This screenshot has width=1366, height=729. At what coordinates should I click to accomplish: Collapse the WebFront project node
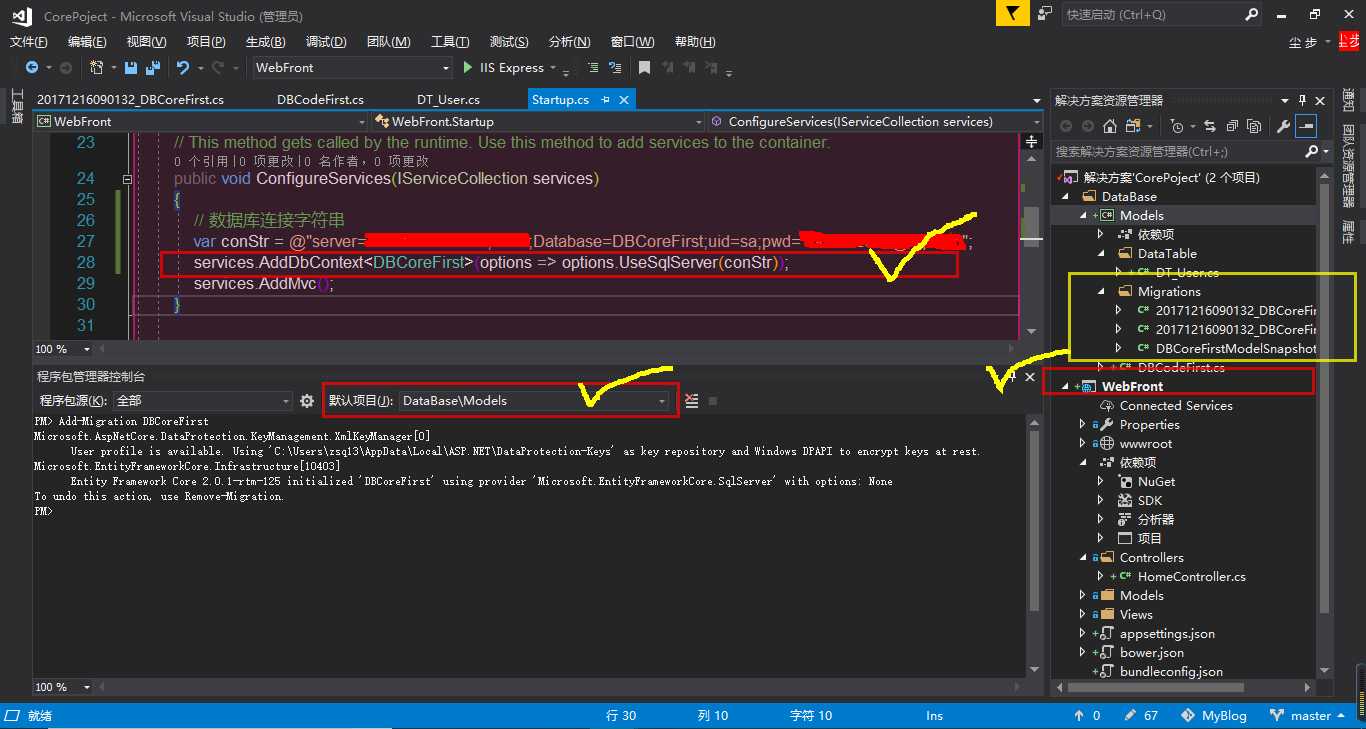pos(1064,386)
